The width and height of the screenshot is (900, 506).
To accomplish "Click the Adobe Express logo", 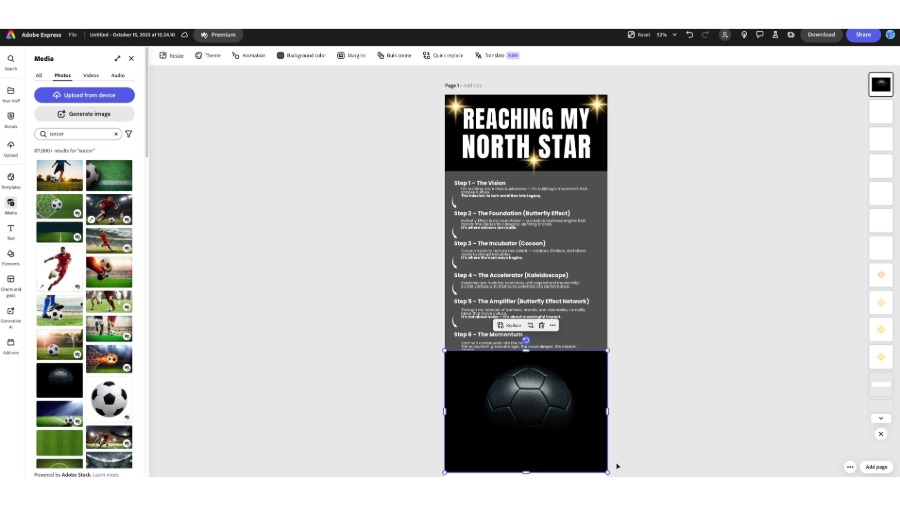I will [x=10, y=35].
